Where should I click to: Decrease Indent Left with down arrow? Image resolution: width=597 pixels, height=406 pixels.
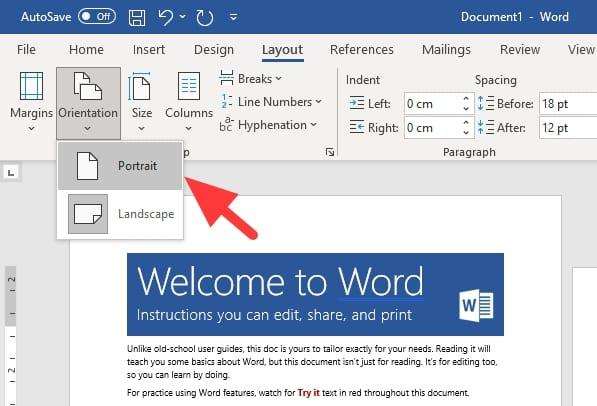pyautogui.click(x=466, y=109)
